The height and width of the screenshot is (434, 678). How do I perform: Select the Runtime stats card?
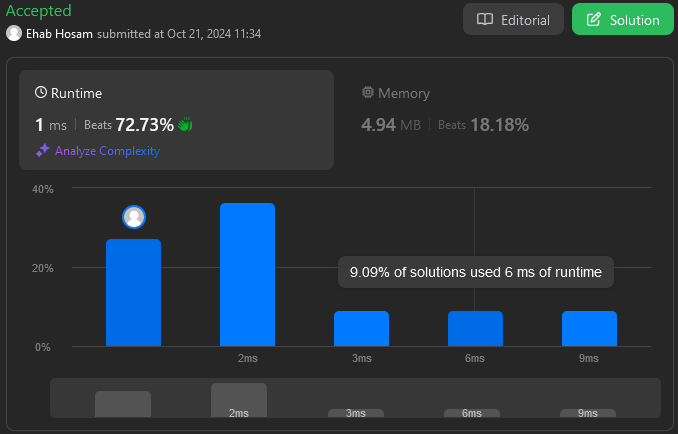click(x=176, y=120)
